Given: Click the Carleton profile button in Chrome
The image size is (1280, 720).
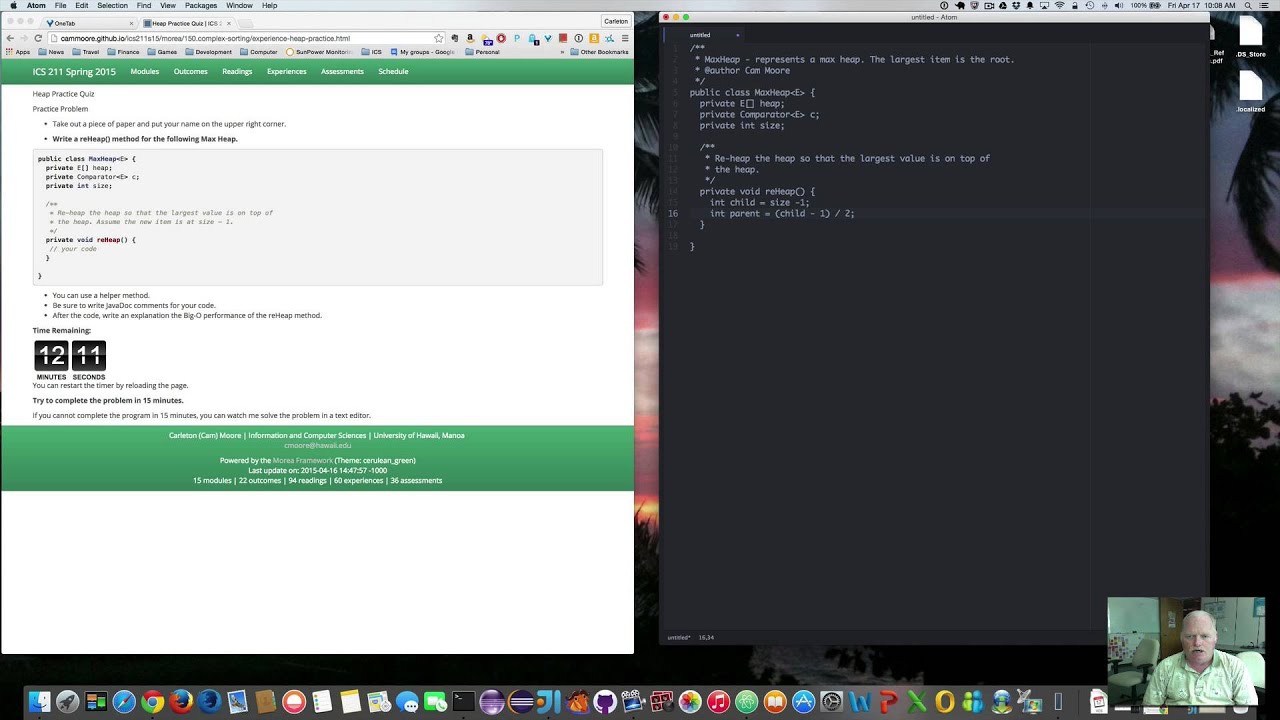Looking at the screenshot, I should click(616, 21).
